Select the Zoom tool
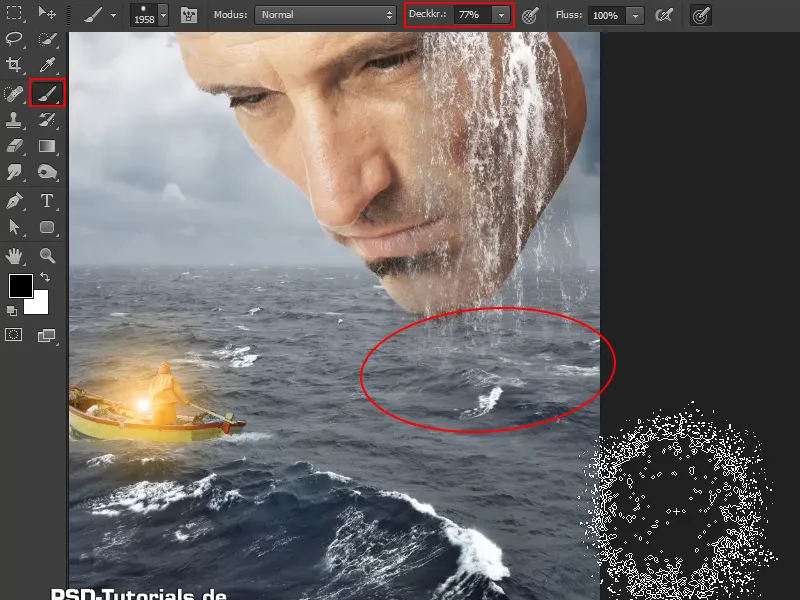 coord(47,256)
